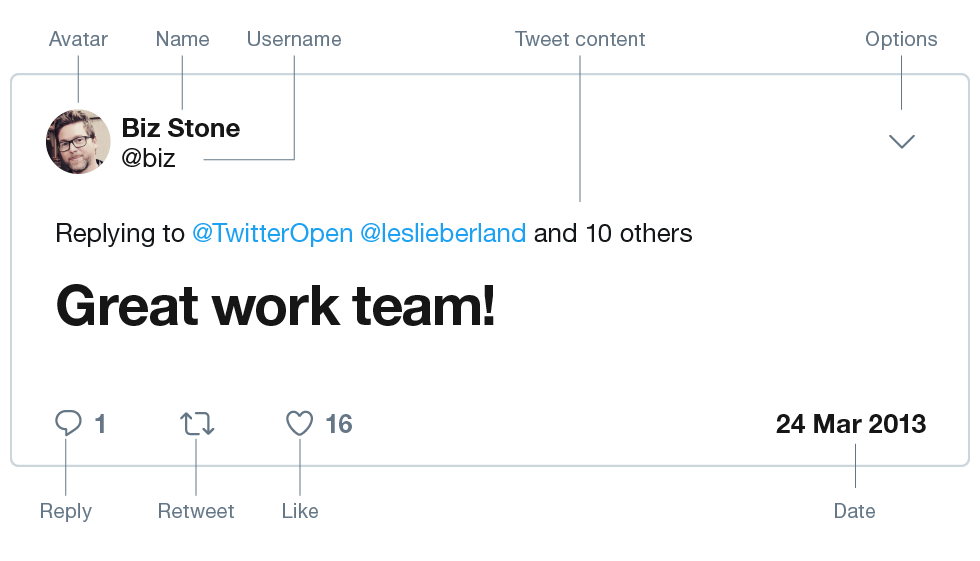The width and height of the screenshot is (980, 561).
Task: Open the @leslieberland mention link
Action: [442, 234]
